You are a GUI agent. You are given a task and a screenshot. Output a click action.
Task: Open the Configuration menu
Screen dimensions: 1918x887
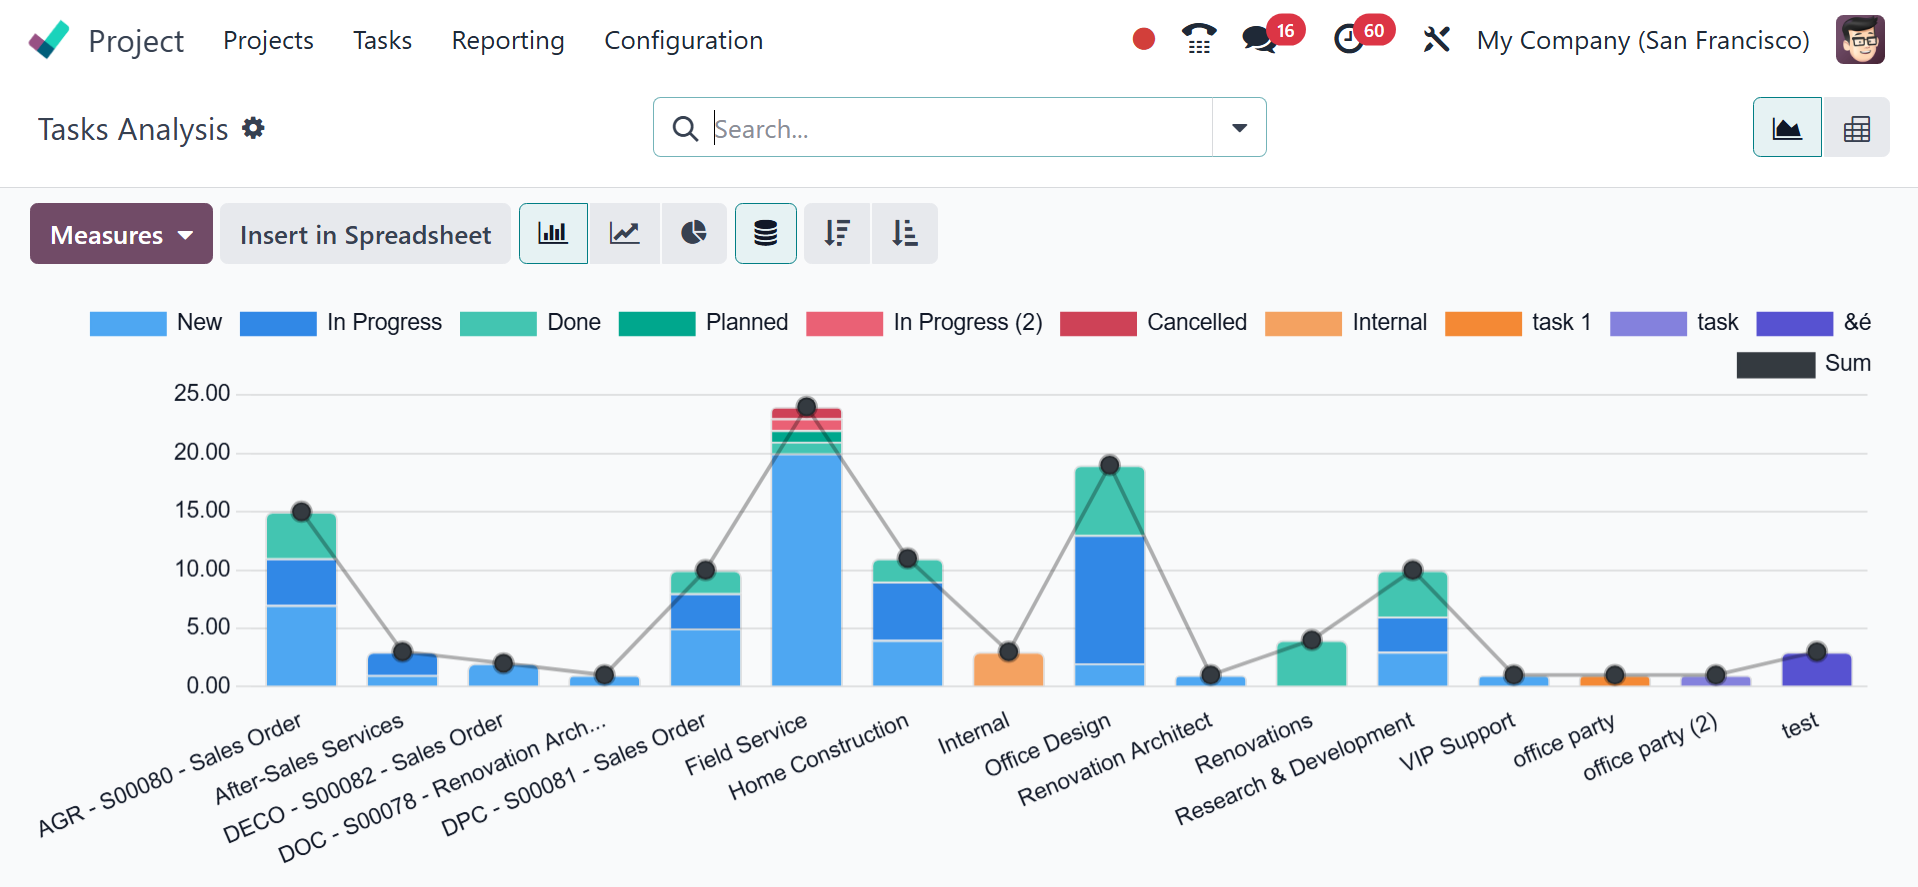tap(684, 40)
